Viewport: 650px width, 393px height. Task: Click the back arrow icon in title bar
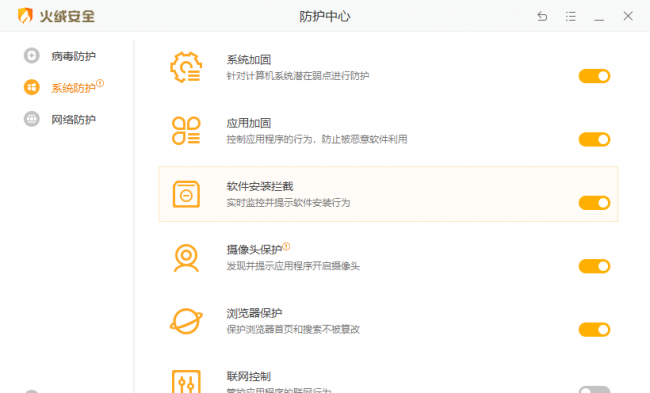coord(542,16)
